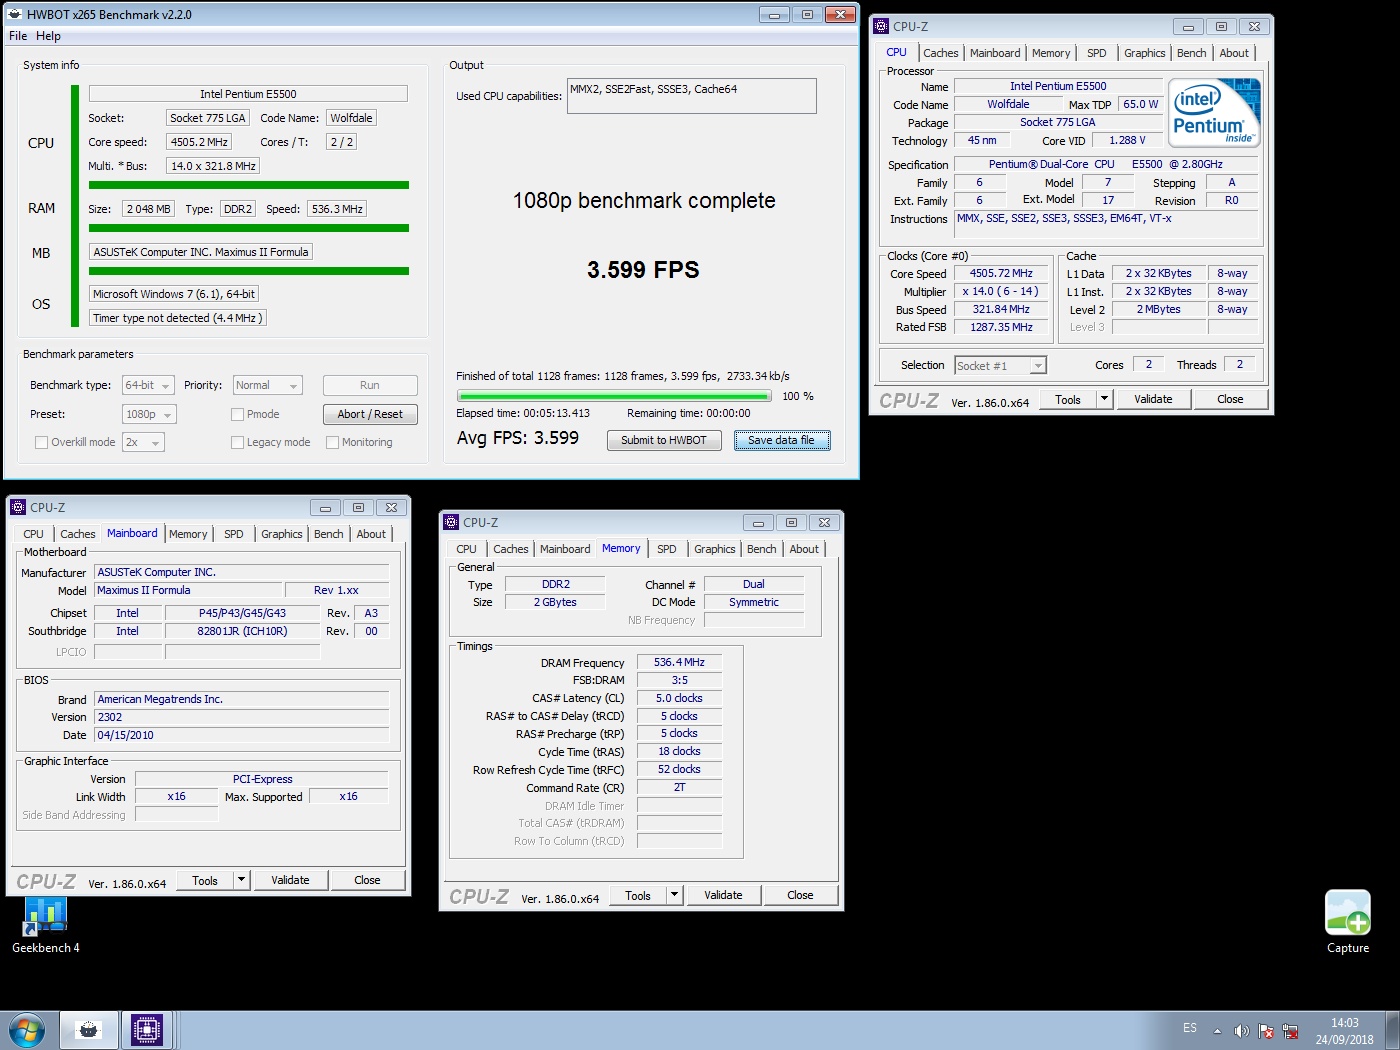Expand Tools arrow in top-right CPU-Z
This screenshot has width=1400, height=1050.
click(x=1104, y=399)
